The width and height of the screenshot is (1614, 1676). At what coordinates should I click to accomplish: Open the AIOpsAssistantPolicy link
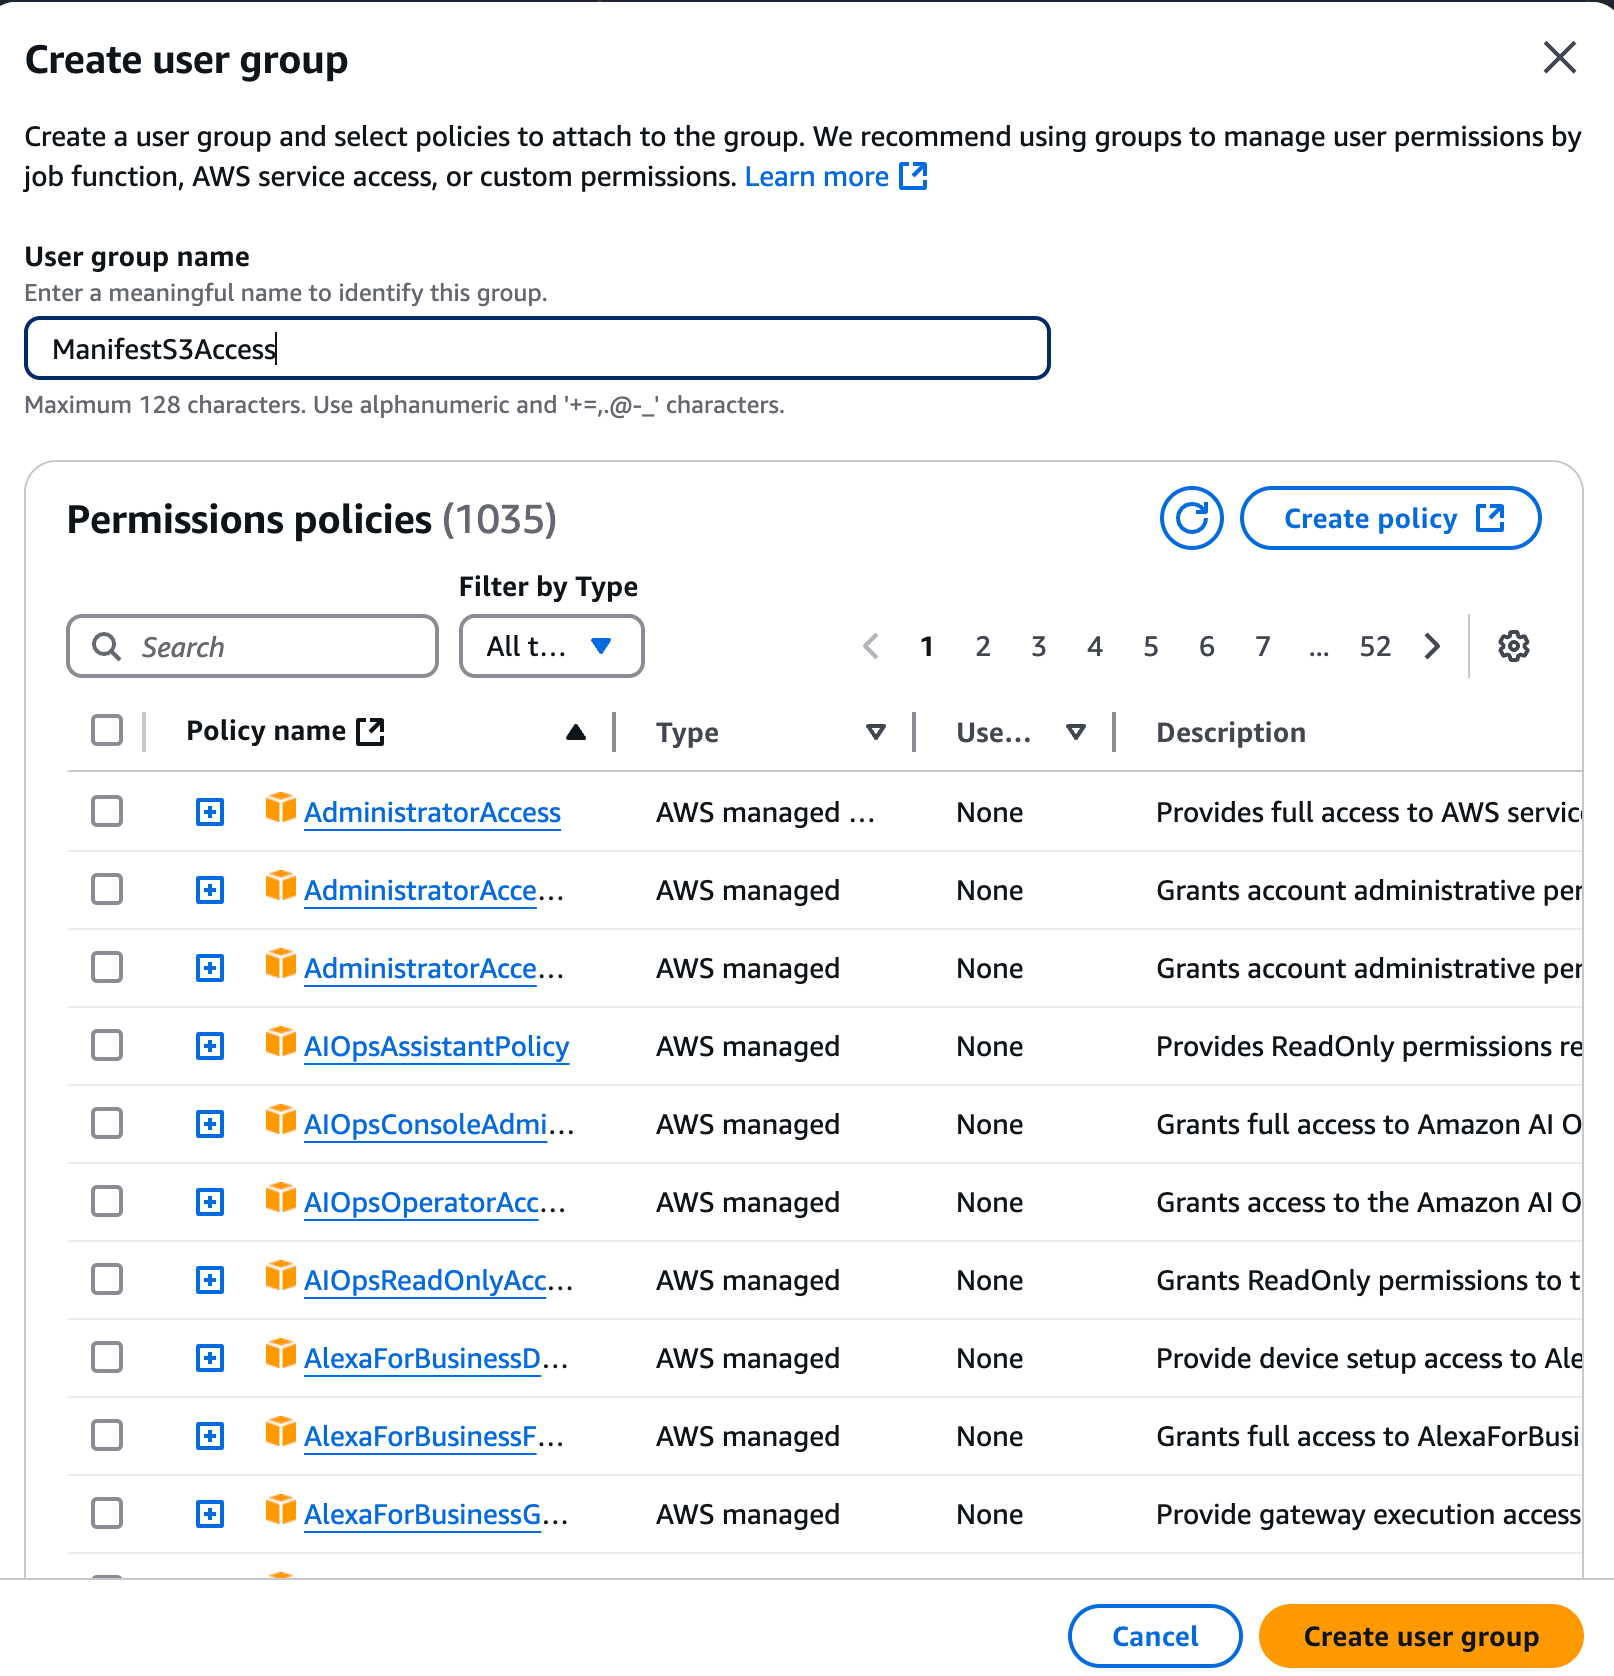point(436,1046)
